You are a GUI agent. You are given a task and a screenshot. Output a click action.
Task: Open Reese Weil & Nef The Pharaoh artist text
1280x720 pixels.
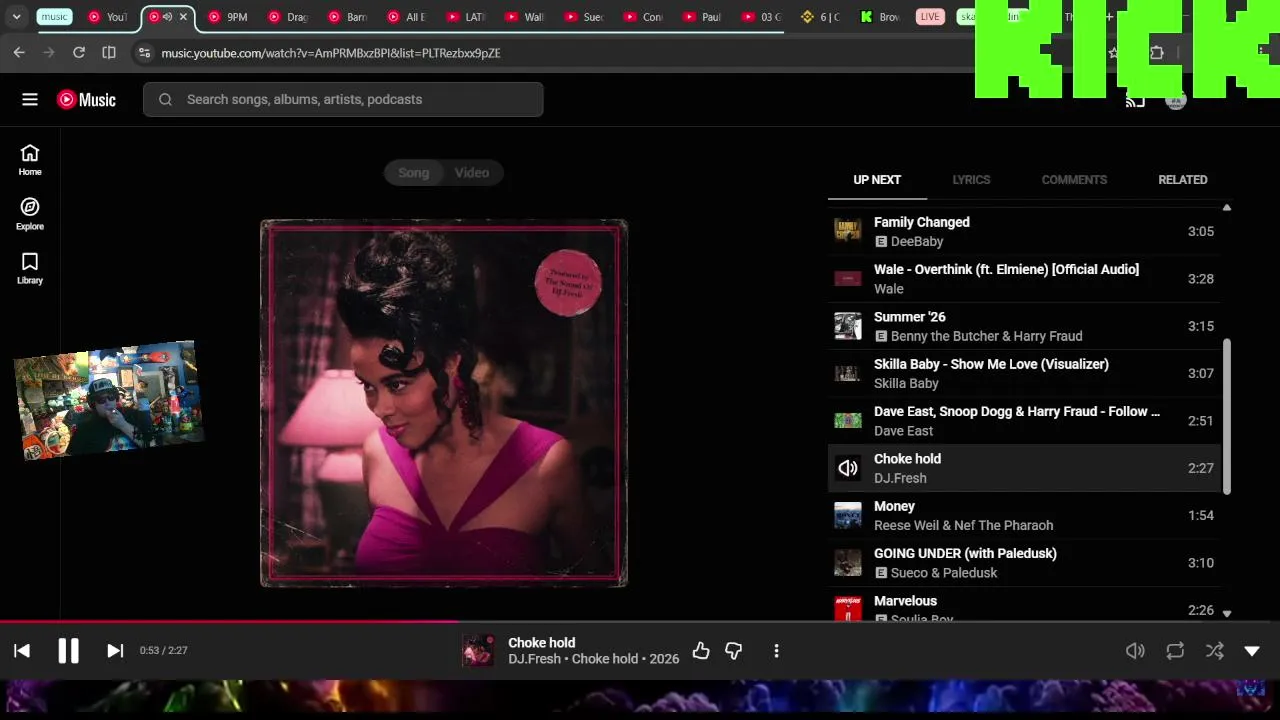pos(963,525)
